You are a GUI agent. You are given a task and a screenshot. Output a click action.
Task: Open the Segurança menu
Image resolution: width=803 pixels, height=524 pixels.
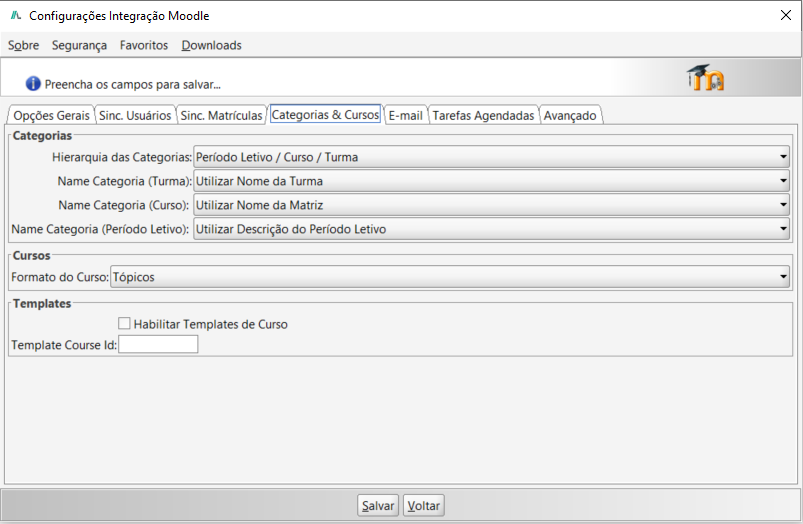point(79,45)
